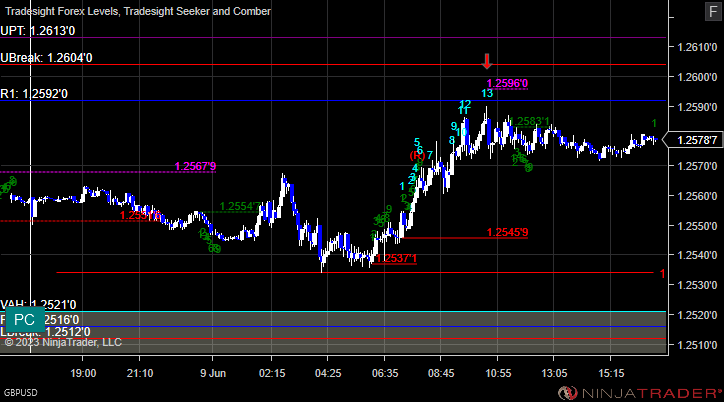Screen dimensions: 724x402
Task: Click the red 1 label at line end
Action: 662,274
